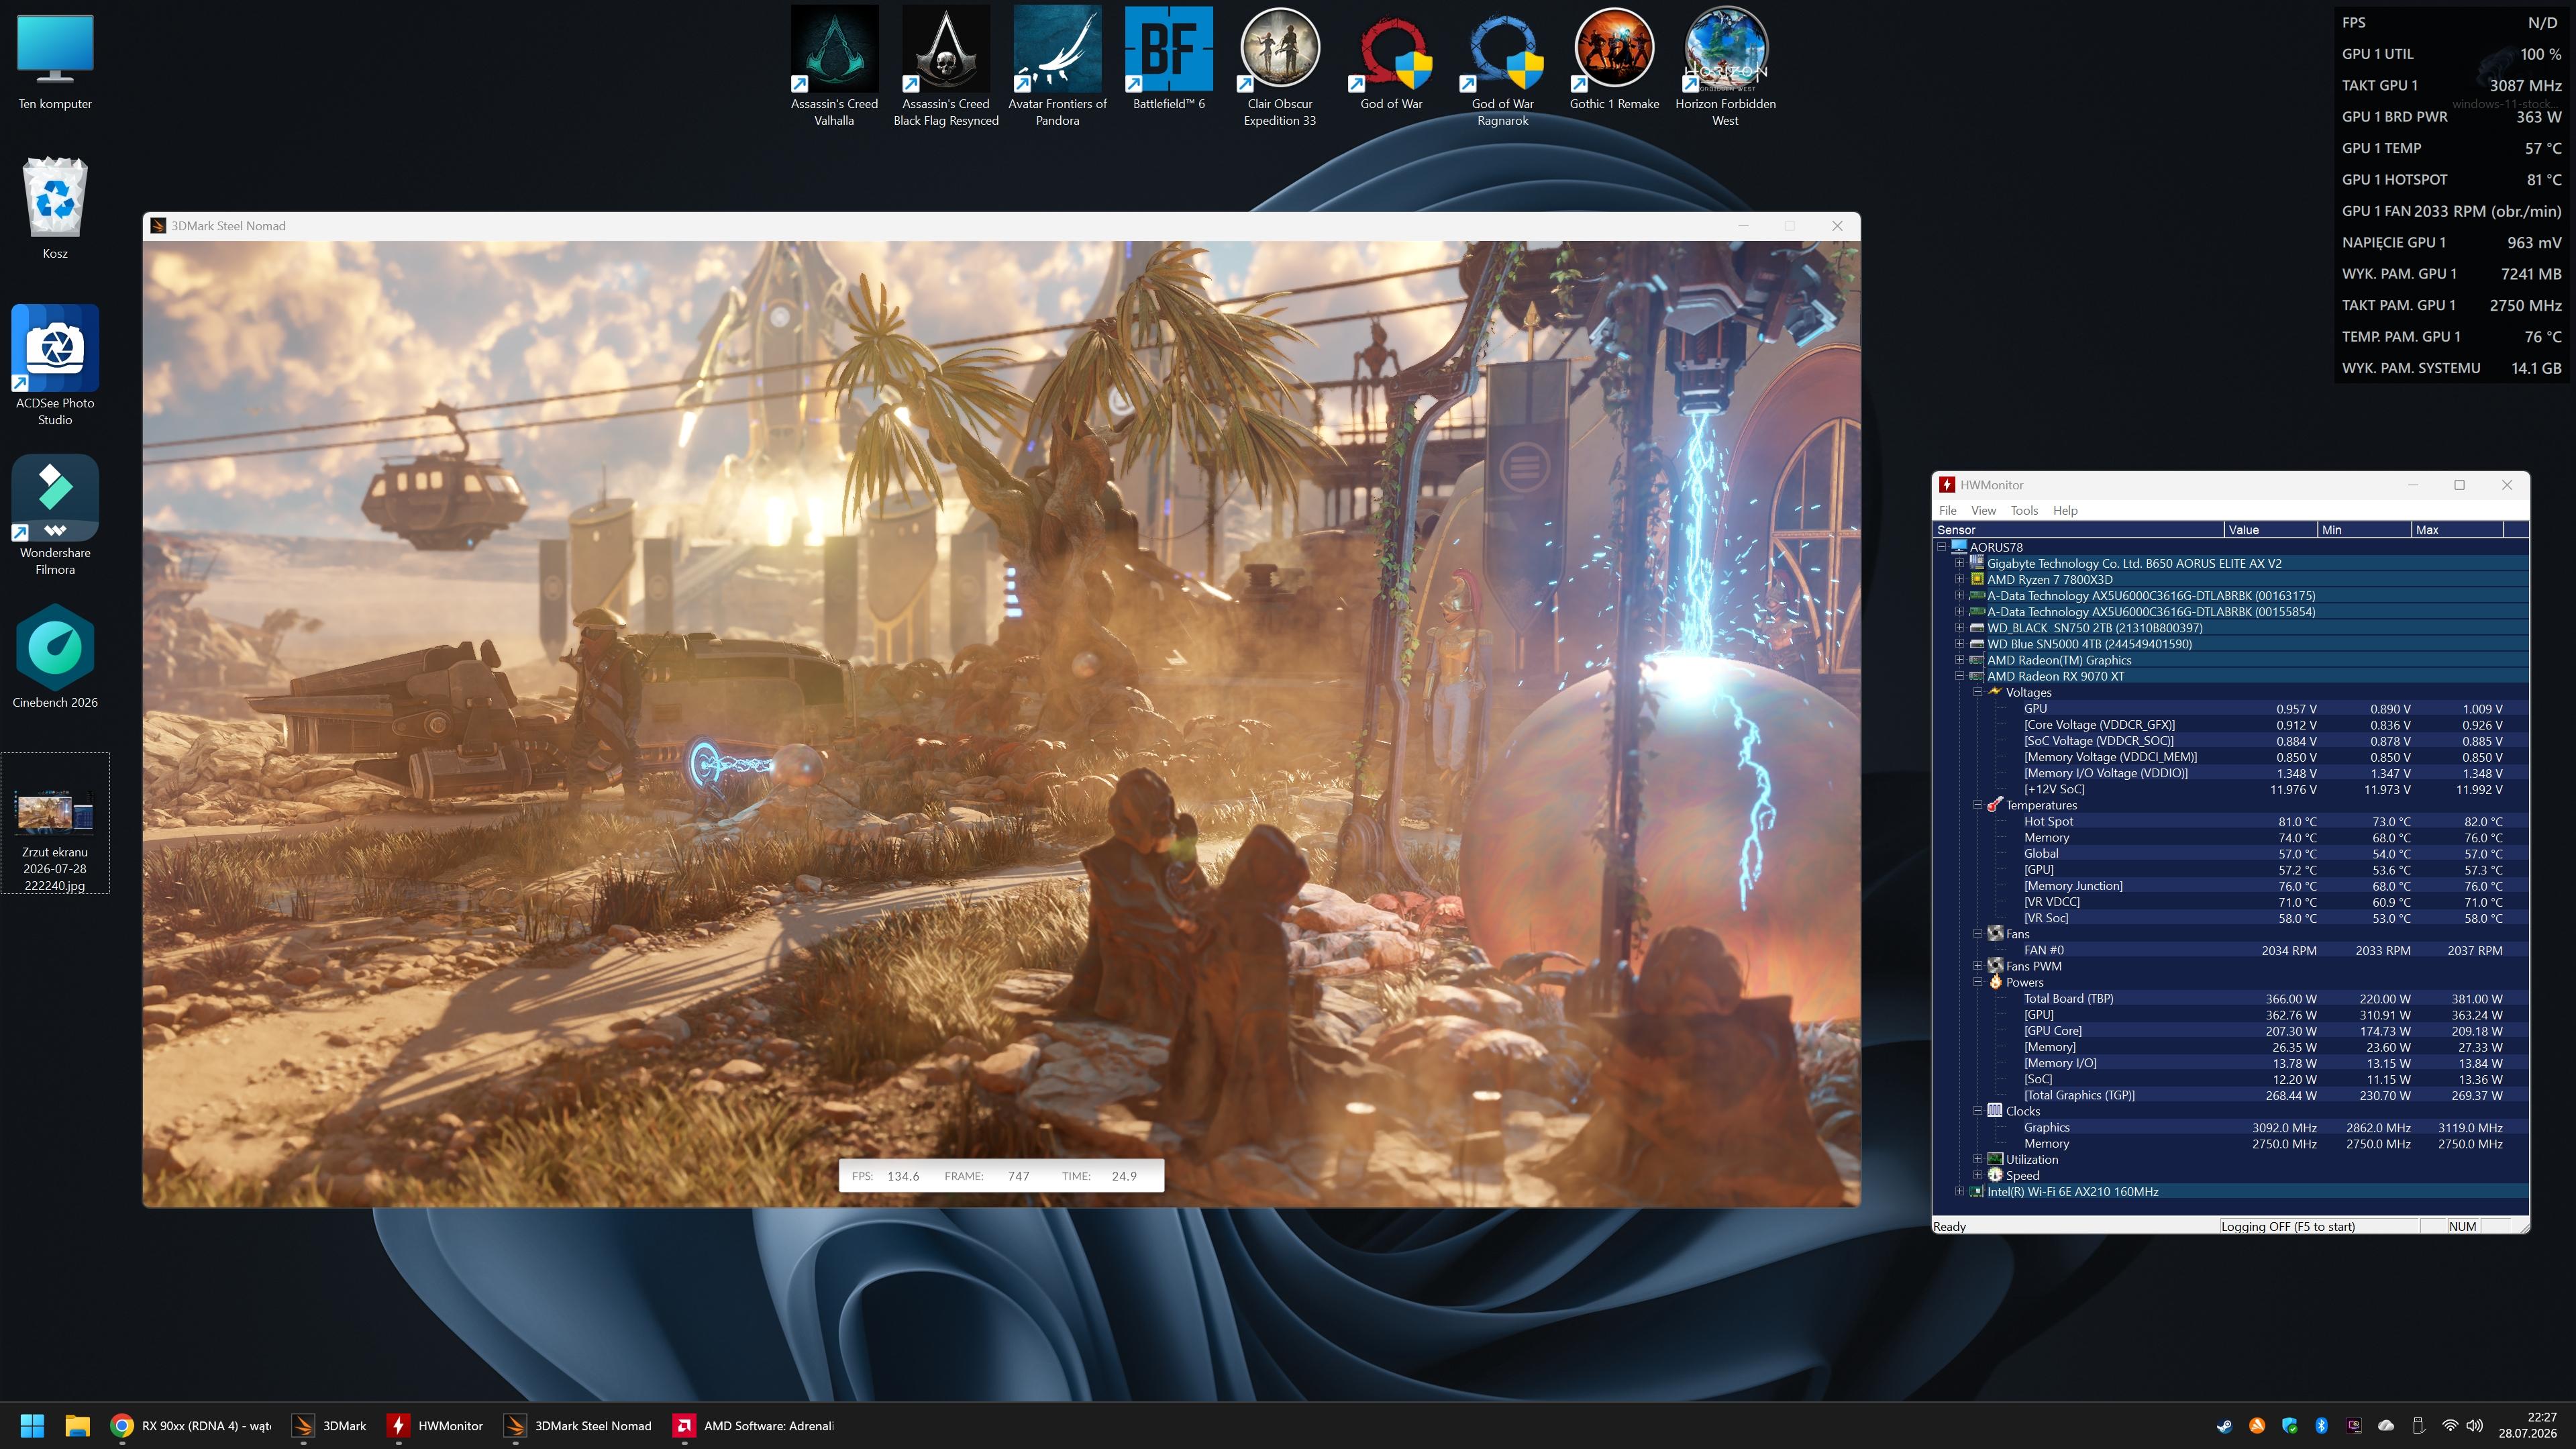The image size is (2576, 1449).
Task: Open Cinebench 2026 desktop shortcut
Action: pyautogui.click(x=55, y=656)
